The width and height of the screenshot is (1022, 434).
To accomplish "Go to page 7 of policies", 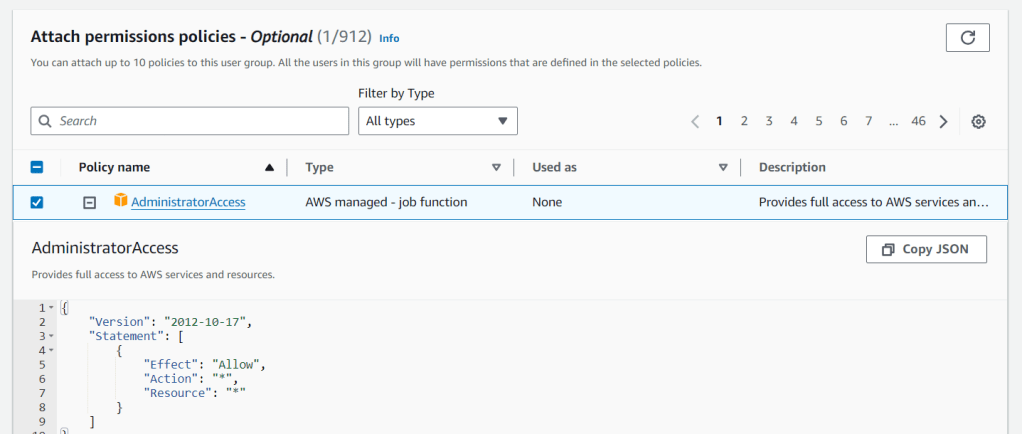I will [x=869, y=121].
